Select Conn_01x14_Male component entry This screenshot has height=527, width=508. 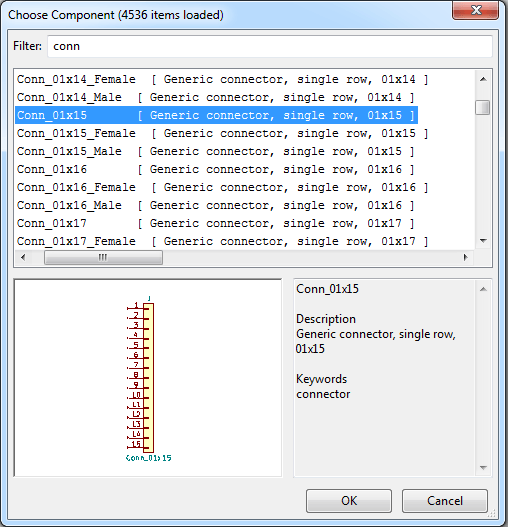pyautogui.click(x=216, y=97)
